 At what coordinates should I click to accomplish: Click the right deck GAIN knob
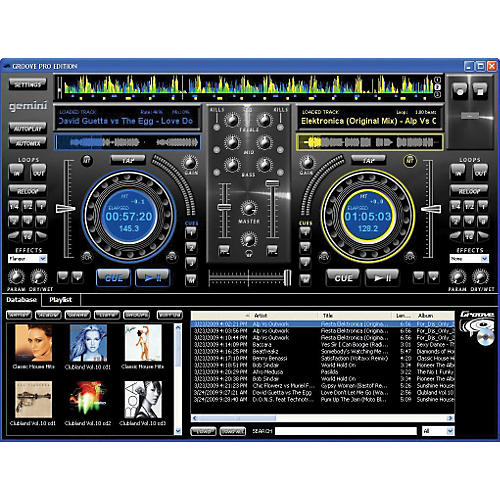pyautogui.click(x=307, y=163)
